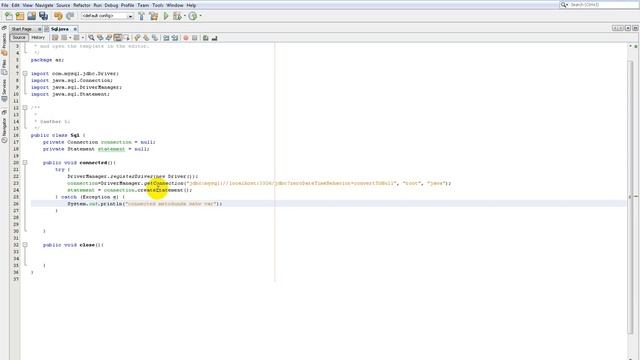
Task: Click "import java.sql.Statement;" line
Action: [x=70, y=94]
